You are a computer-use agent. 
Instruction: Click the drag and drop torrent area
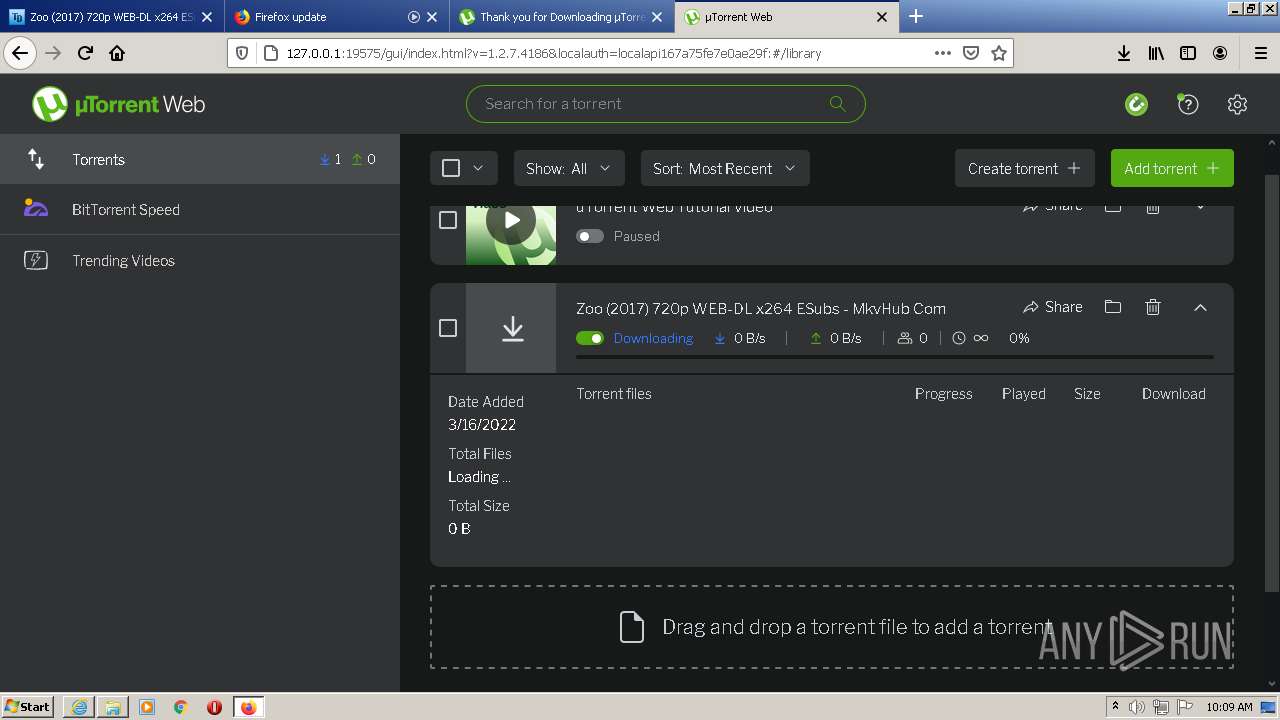832,627
